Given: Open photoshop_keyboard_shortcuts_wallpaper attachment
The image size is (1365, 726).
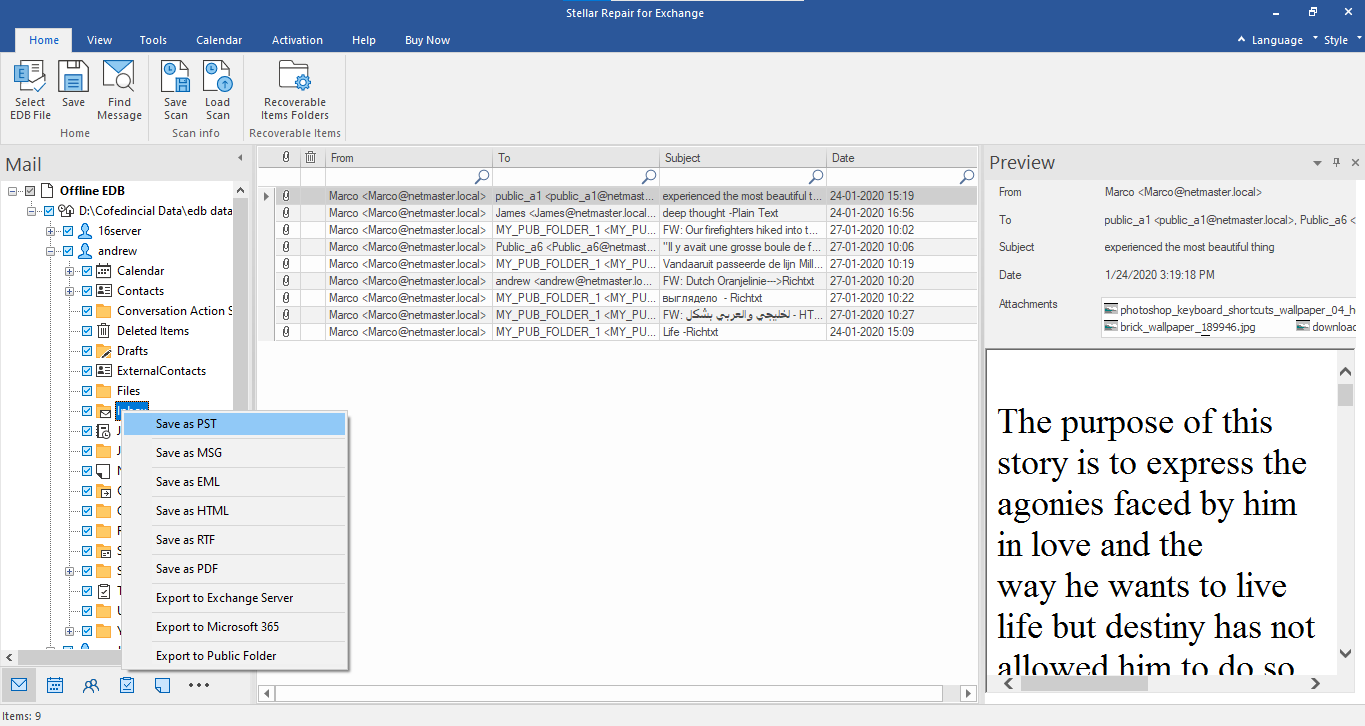Looking at the screenshot, I should point(1229,310).
